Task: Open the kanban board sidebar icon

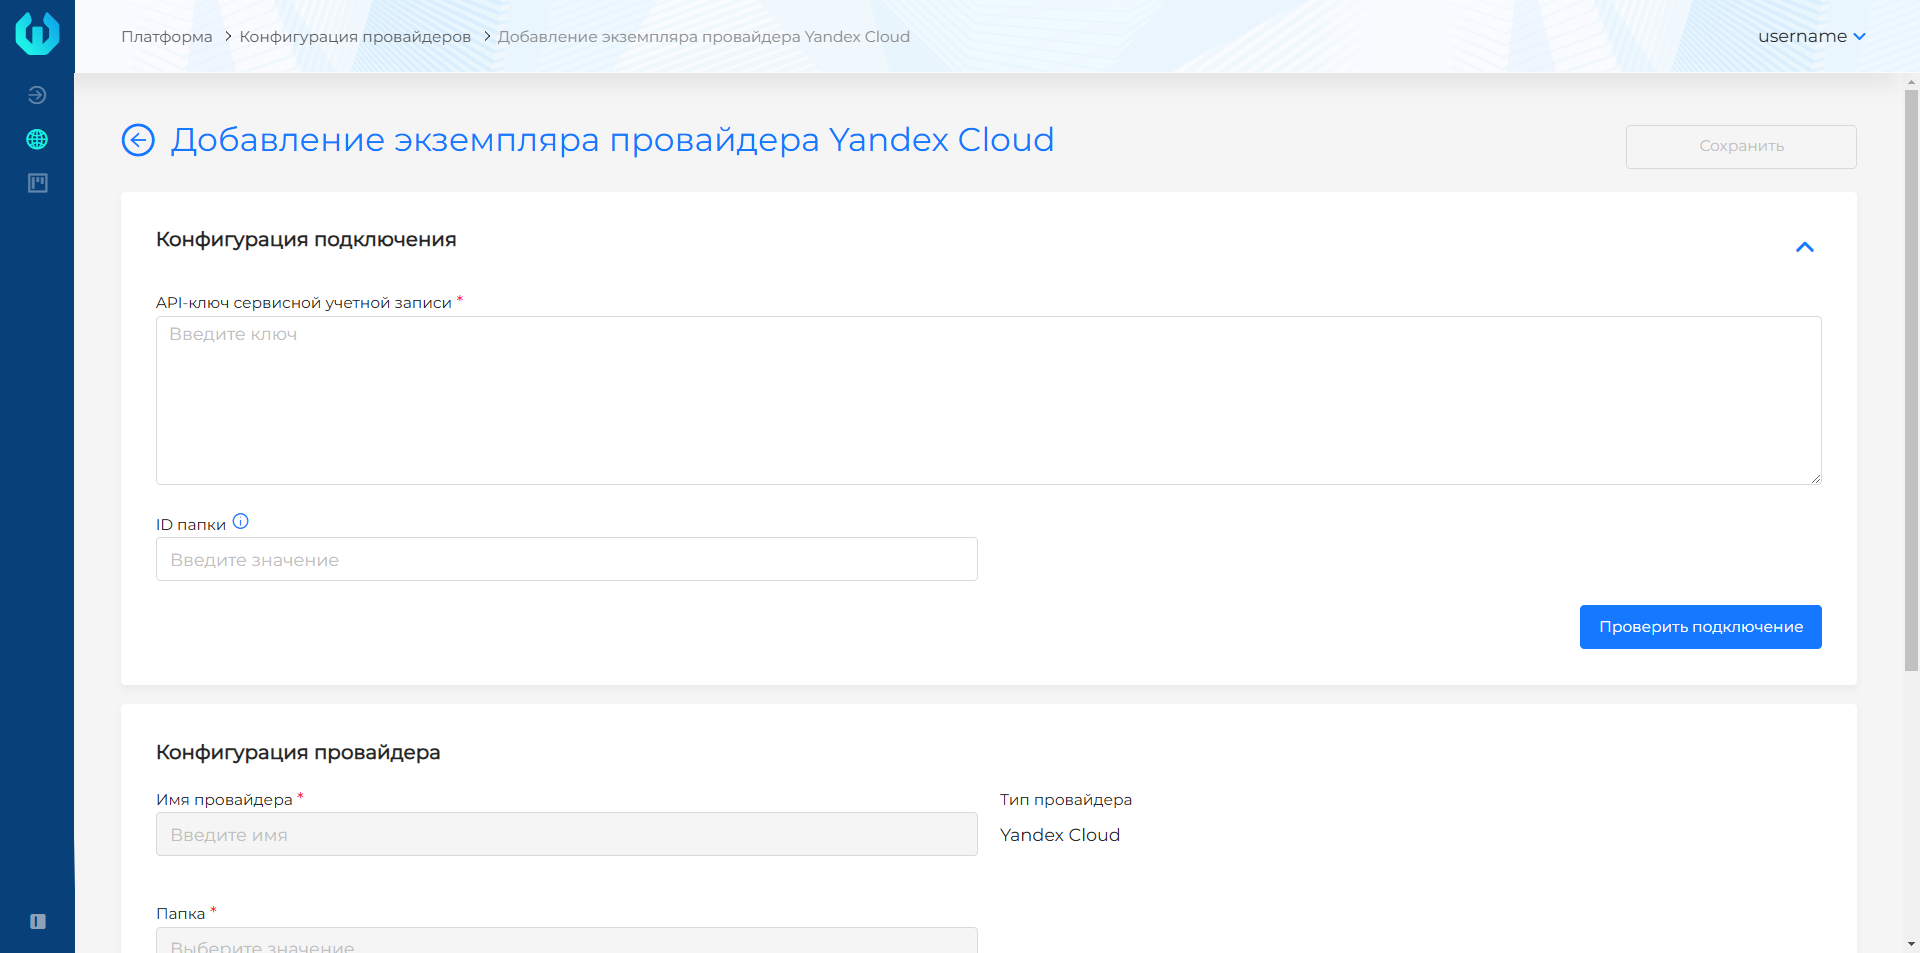Action: pos(37,183)
